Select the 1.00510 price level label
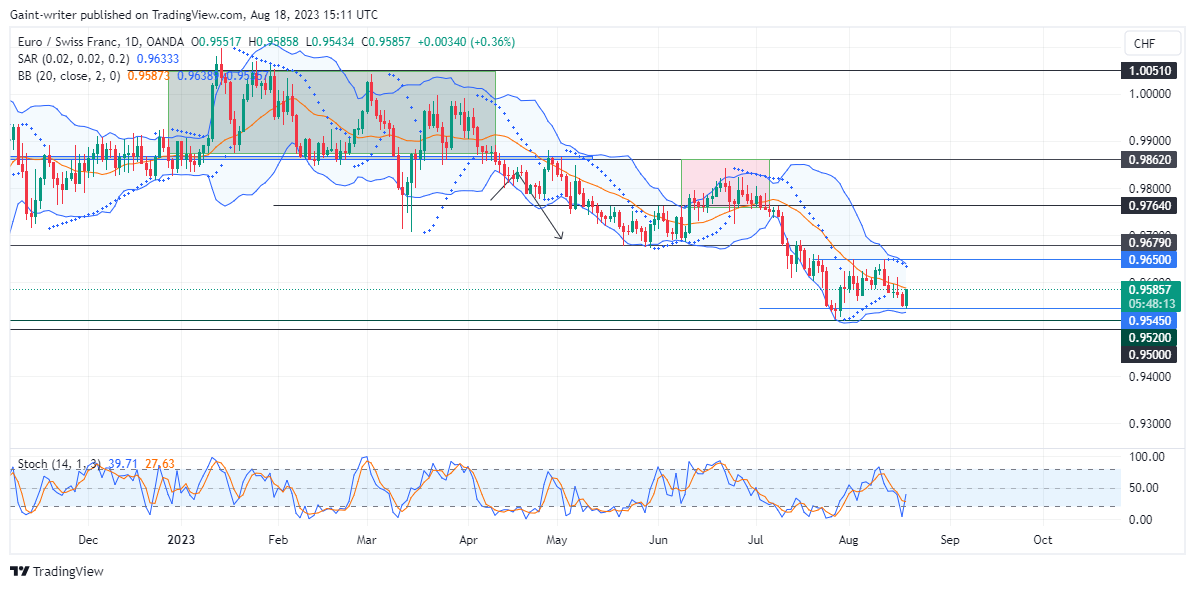The width and height of the screenshot is (1195, 589). point(1149,71)
